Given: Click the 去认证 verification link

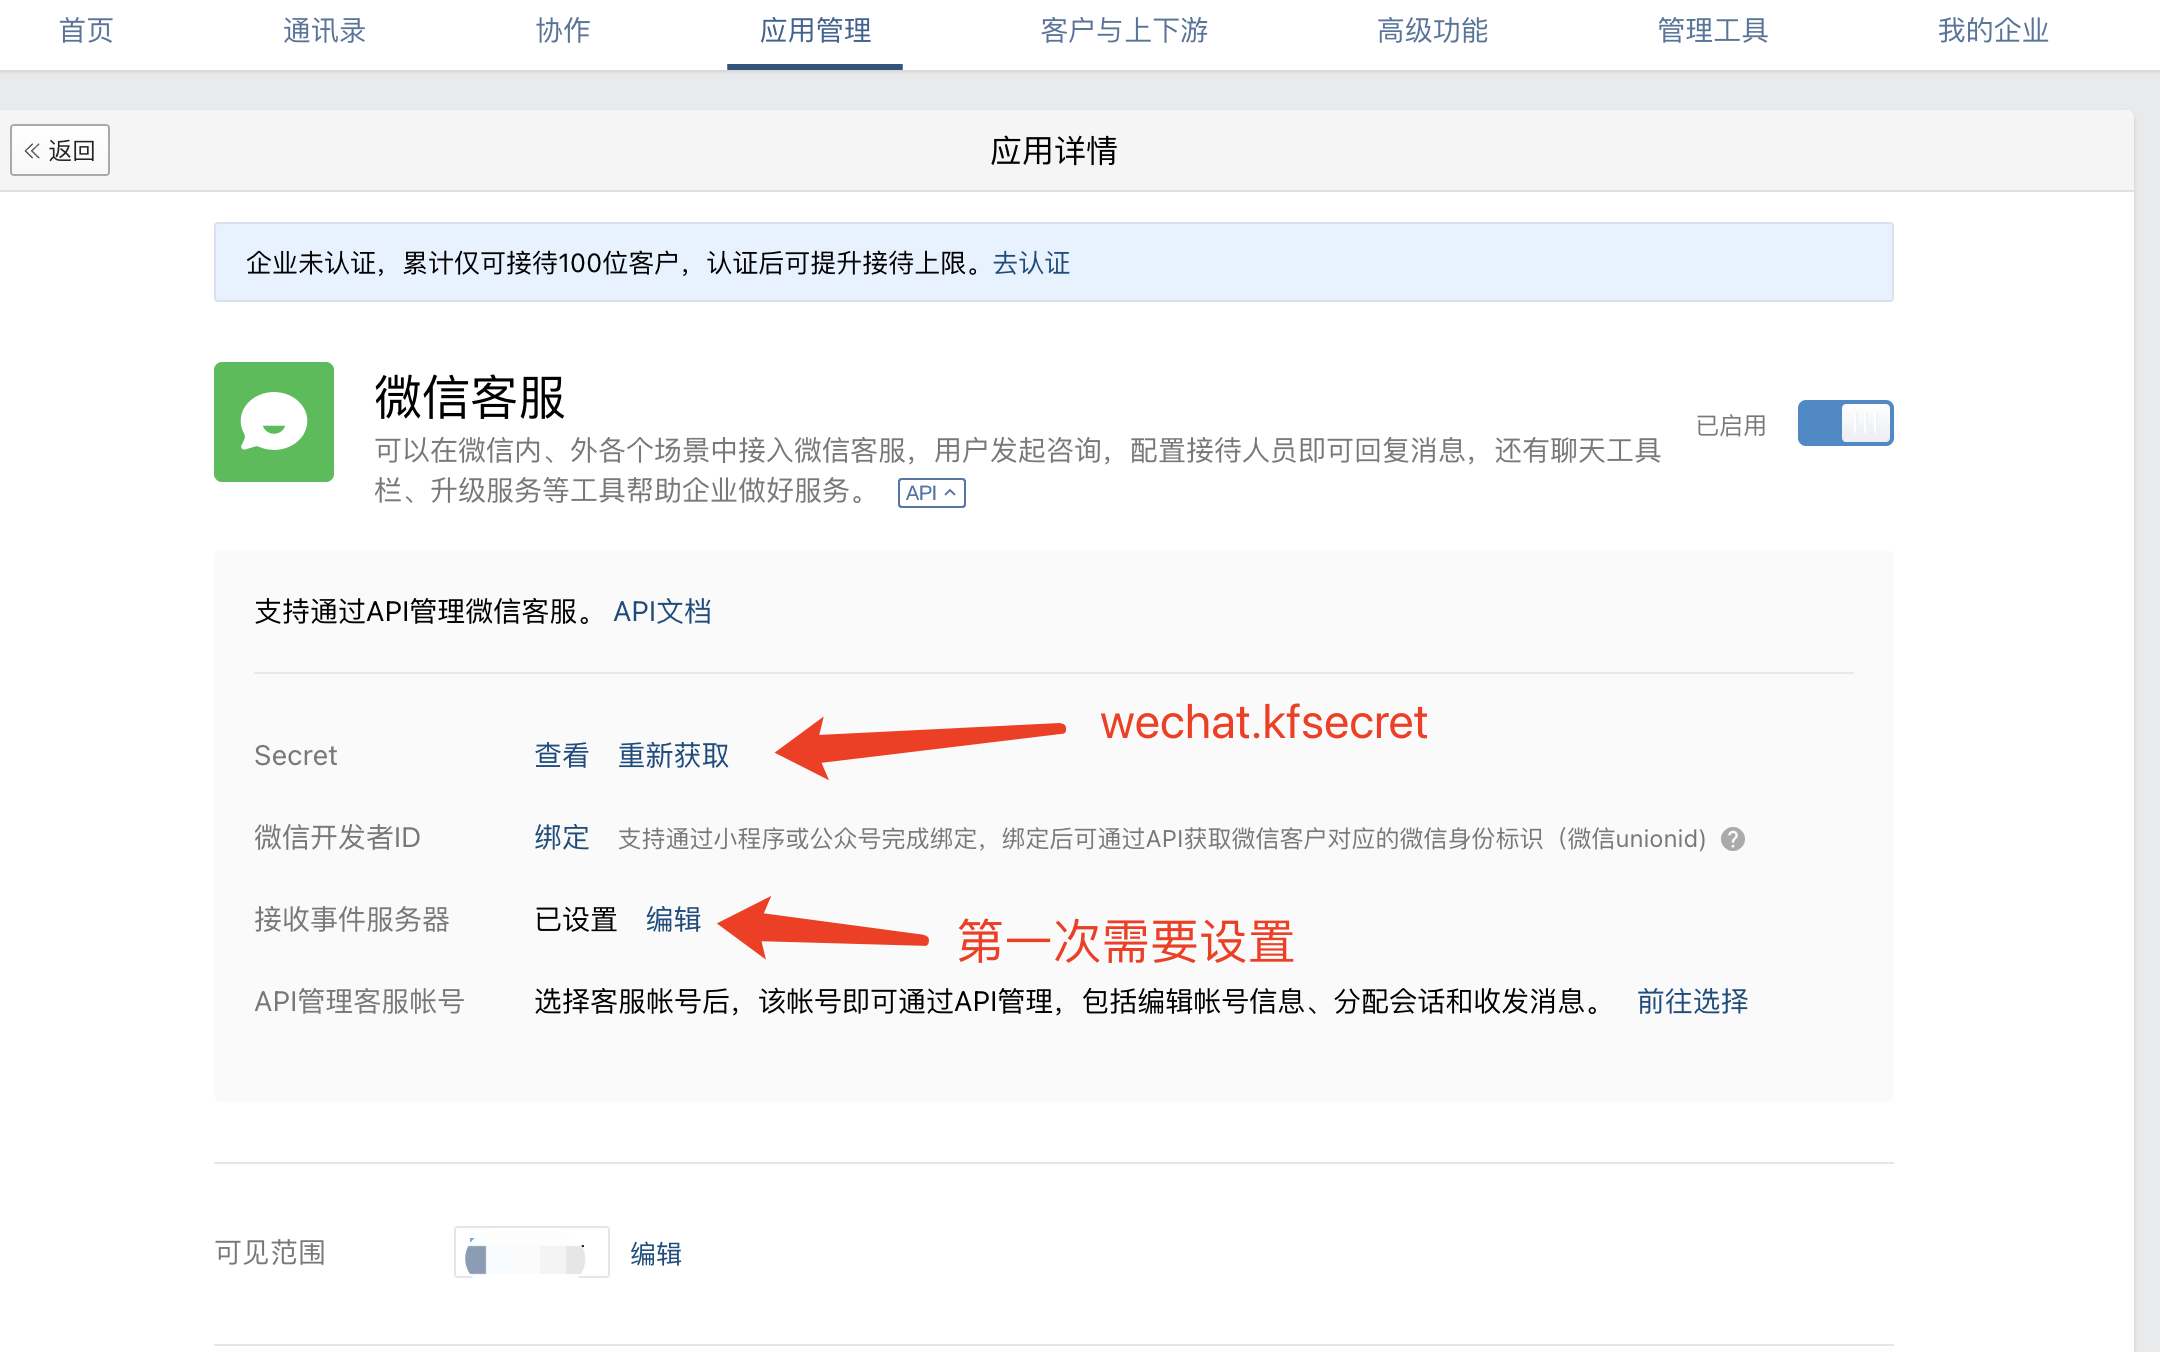Looking at the screenshot, I should 1031,263.
